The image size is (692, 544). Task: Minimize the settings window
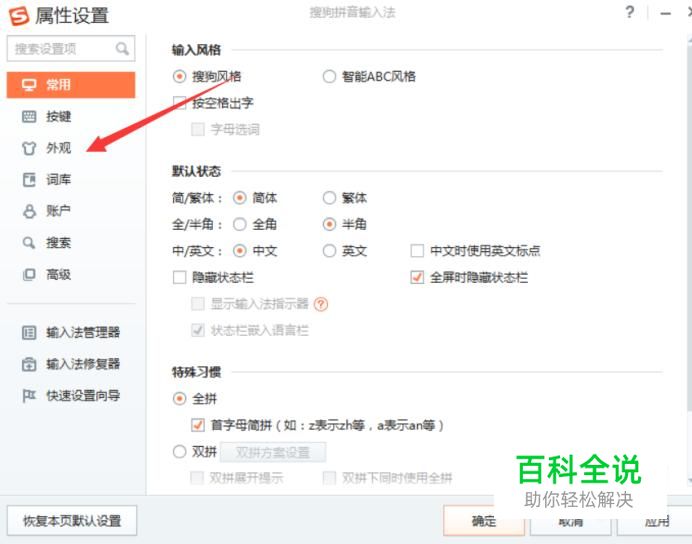(666, 13)
